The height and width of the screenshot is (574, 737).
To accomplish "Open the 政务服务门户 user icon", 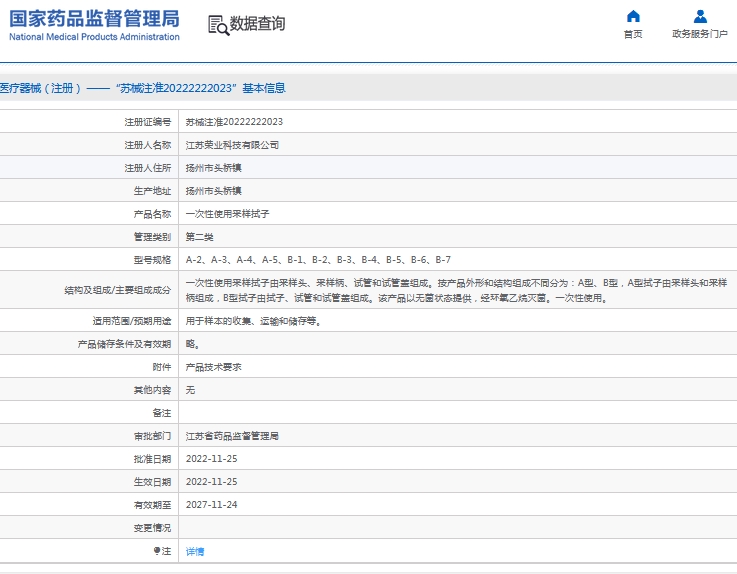I will (x=700, y=16).
